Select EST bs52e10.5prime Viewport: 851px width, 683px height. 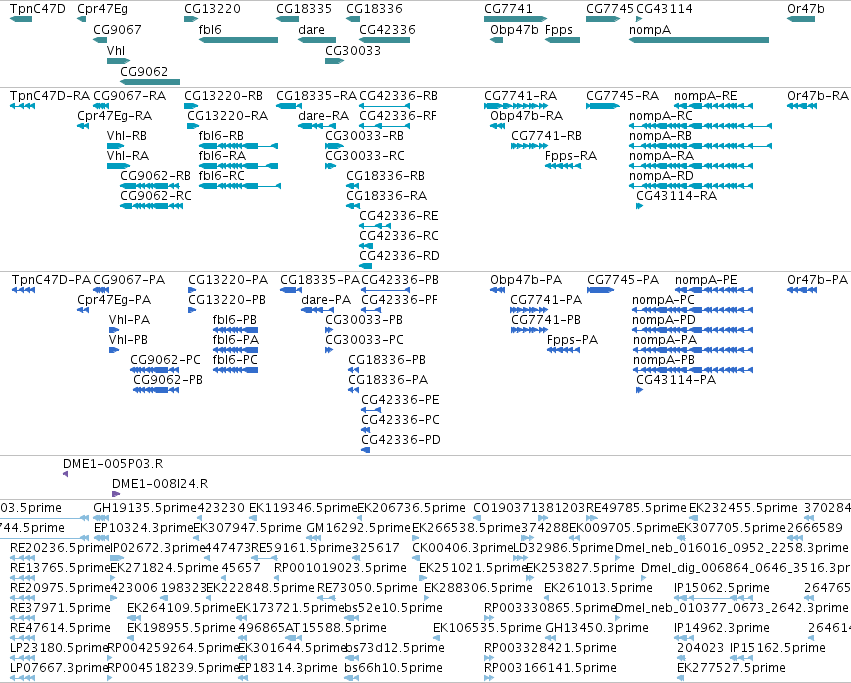(x=393, y=608)
